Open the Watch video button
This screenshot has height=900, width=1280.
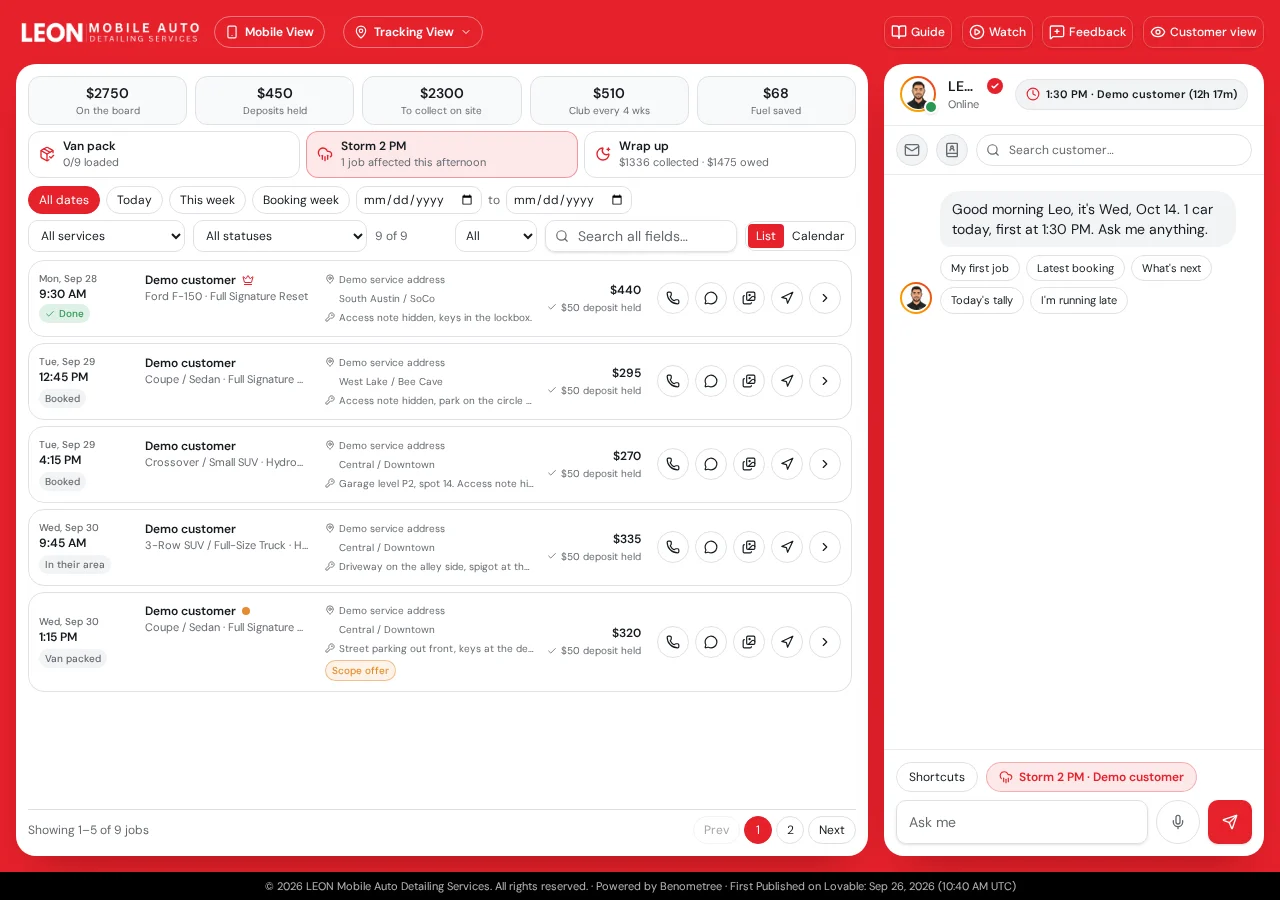(x=997, y=32)
